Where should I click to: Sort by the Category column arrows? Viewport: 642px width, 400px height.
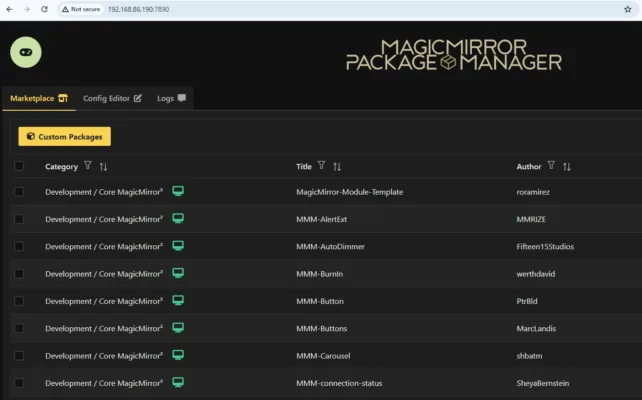coord(103,167)
